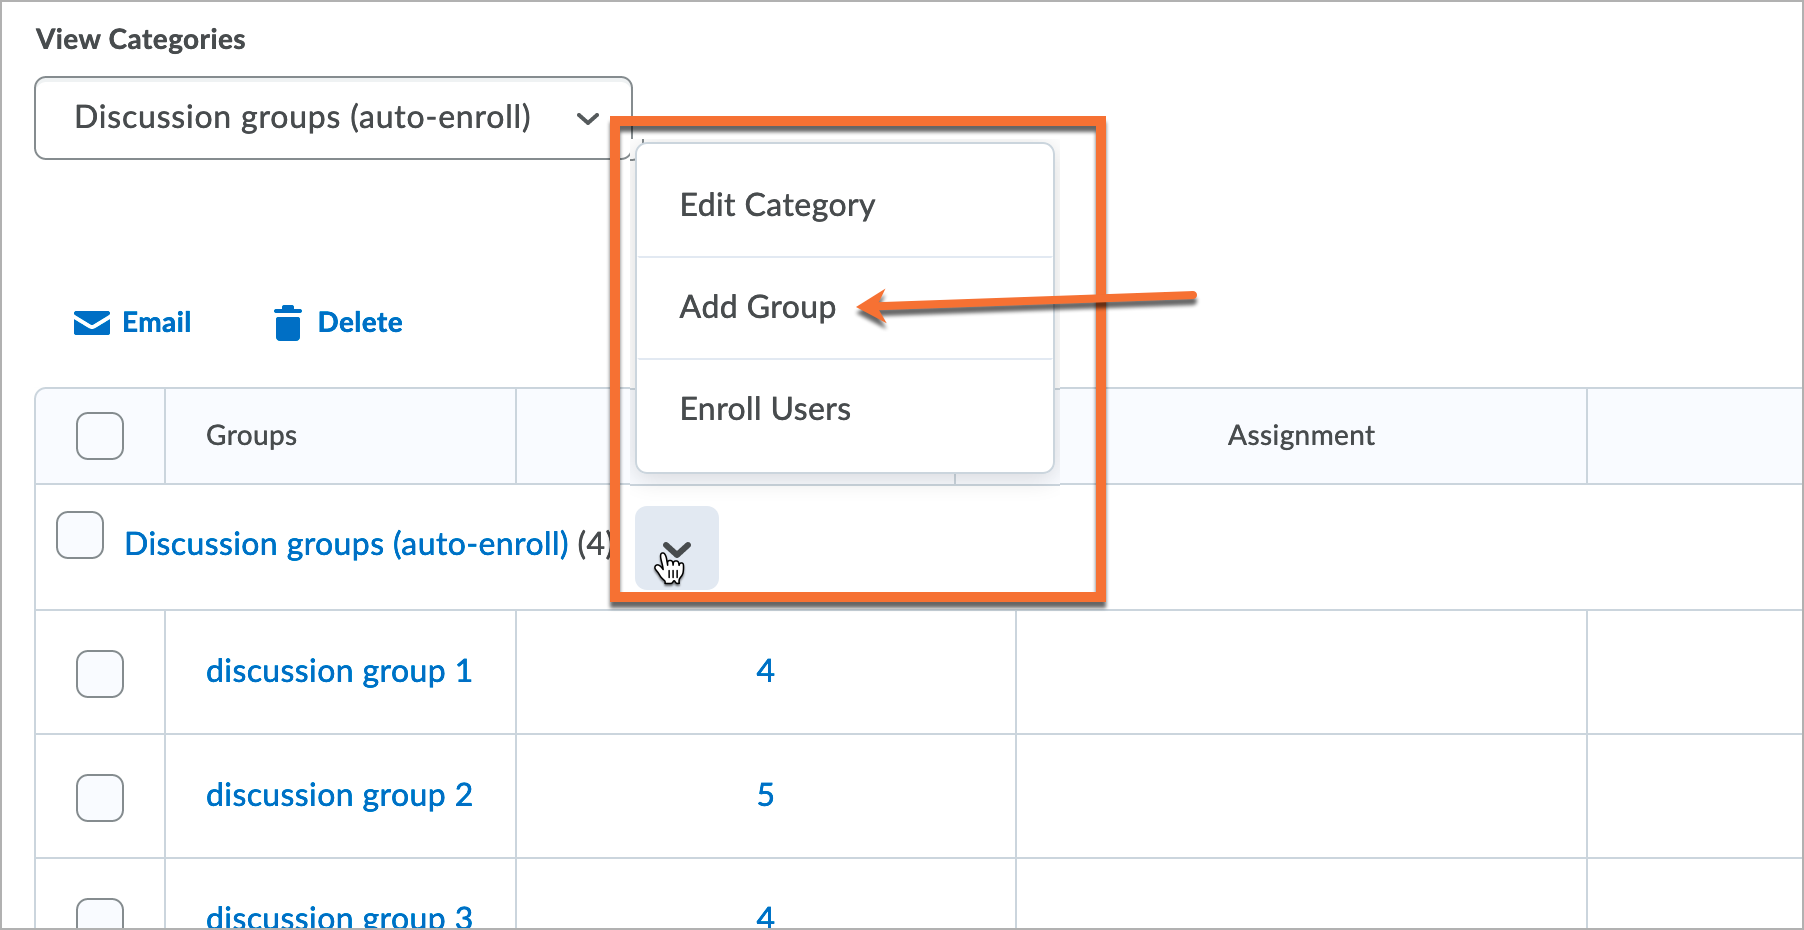The image size is (1804, 930).
Task: Click the Assignment column header
Action: click(1300, 436)
